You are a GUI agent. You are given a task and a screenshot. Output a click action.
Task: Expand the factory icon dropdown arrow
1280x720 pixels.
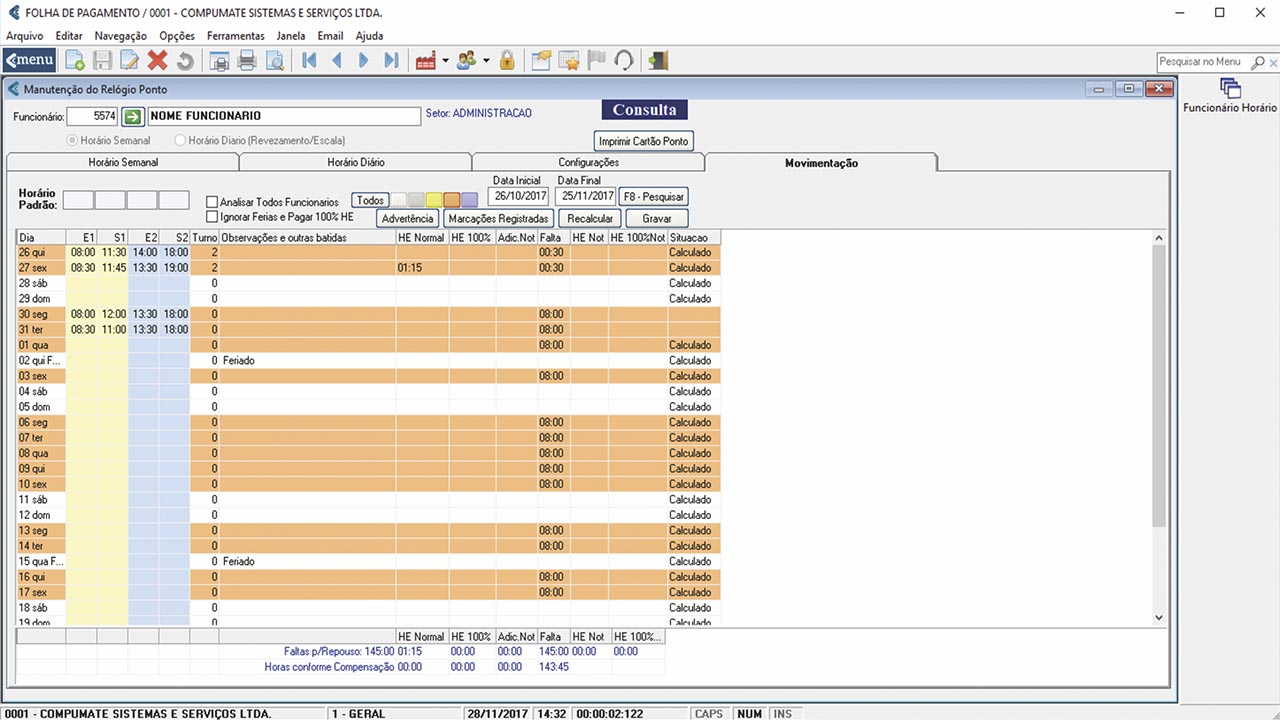pyautogui.click(x=445, y=61)
